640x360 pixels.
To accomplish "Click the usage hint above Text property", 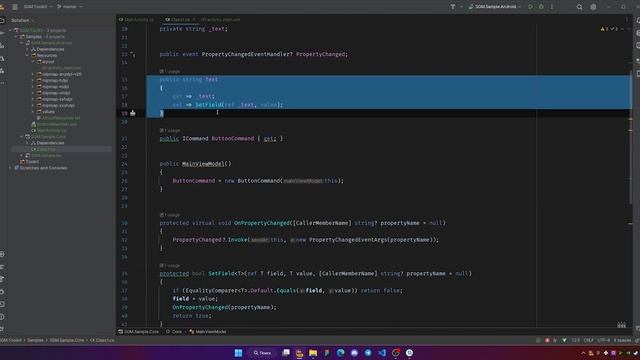I will [x=170, y=71].
